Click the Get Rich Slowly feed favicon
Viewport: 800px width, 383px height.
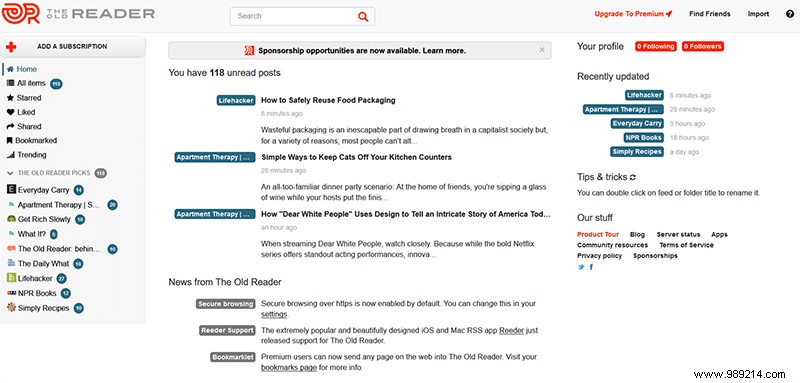point(11,219)
